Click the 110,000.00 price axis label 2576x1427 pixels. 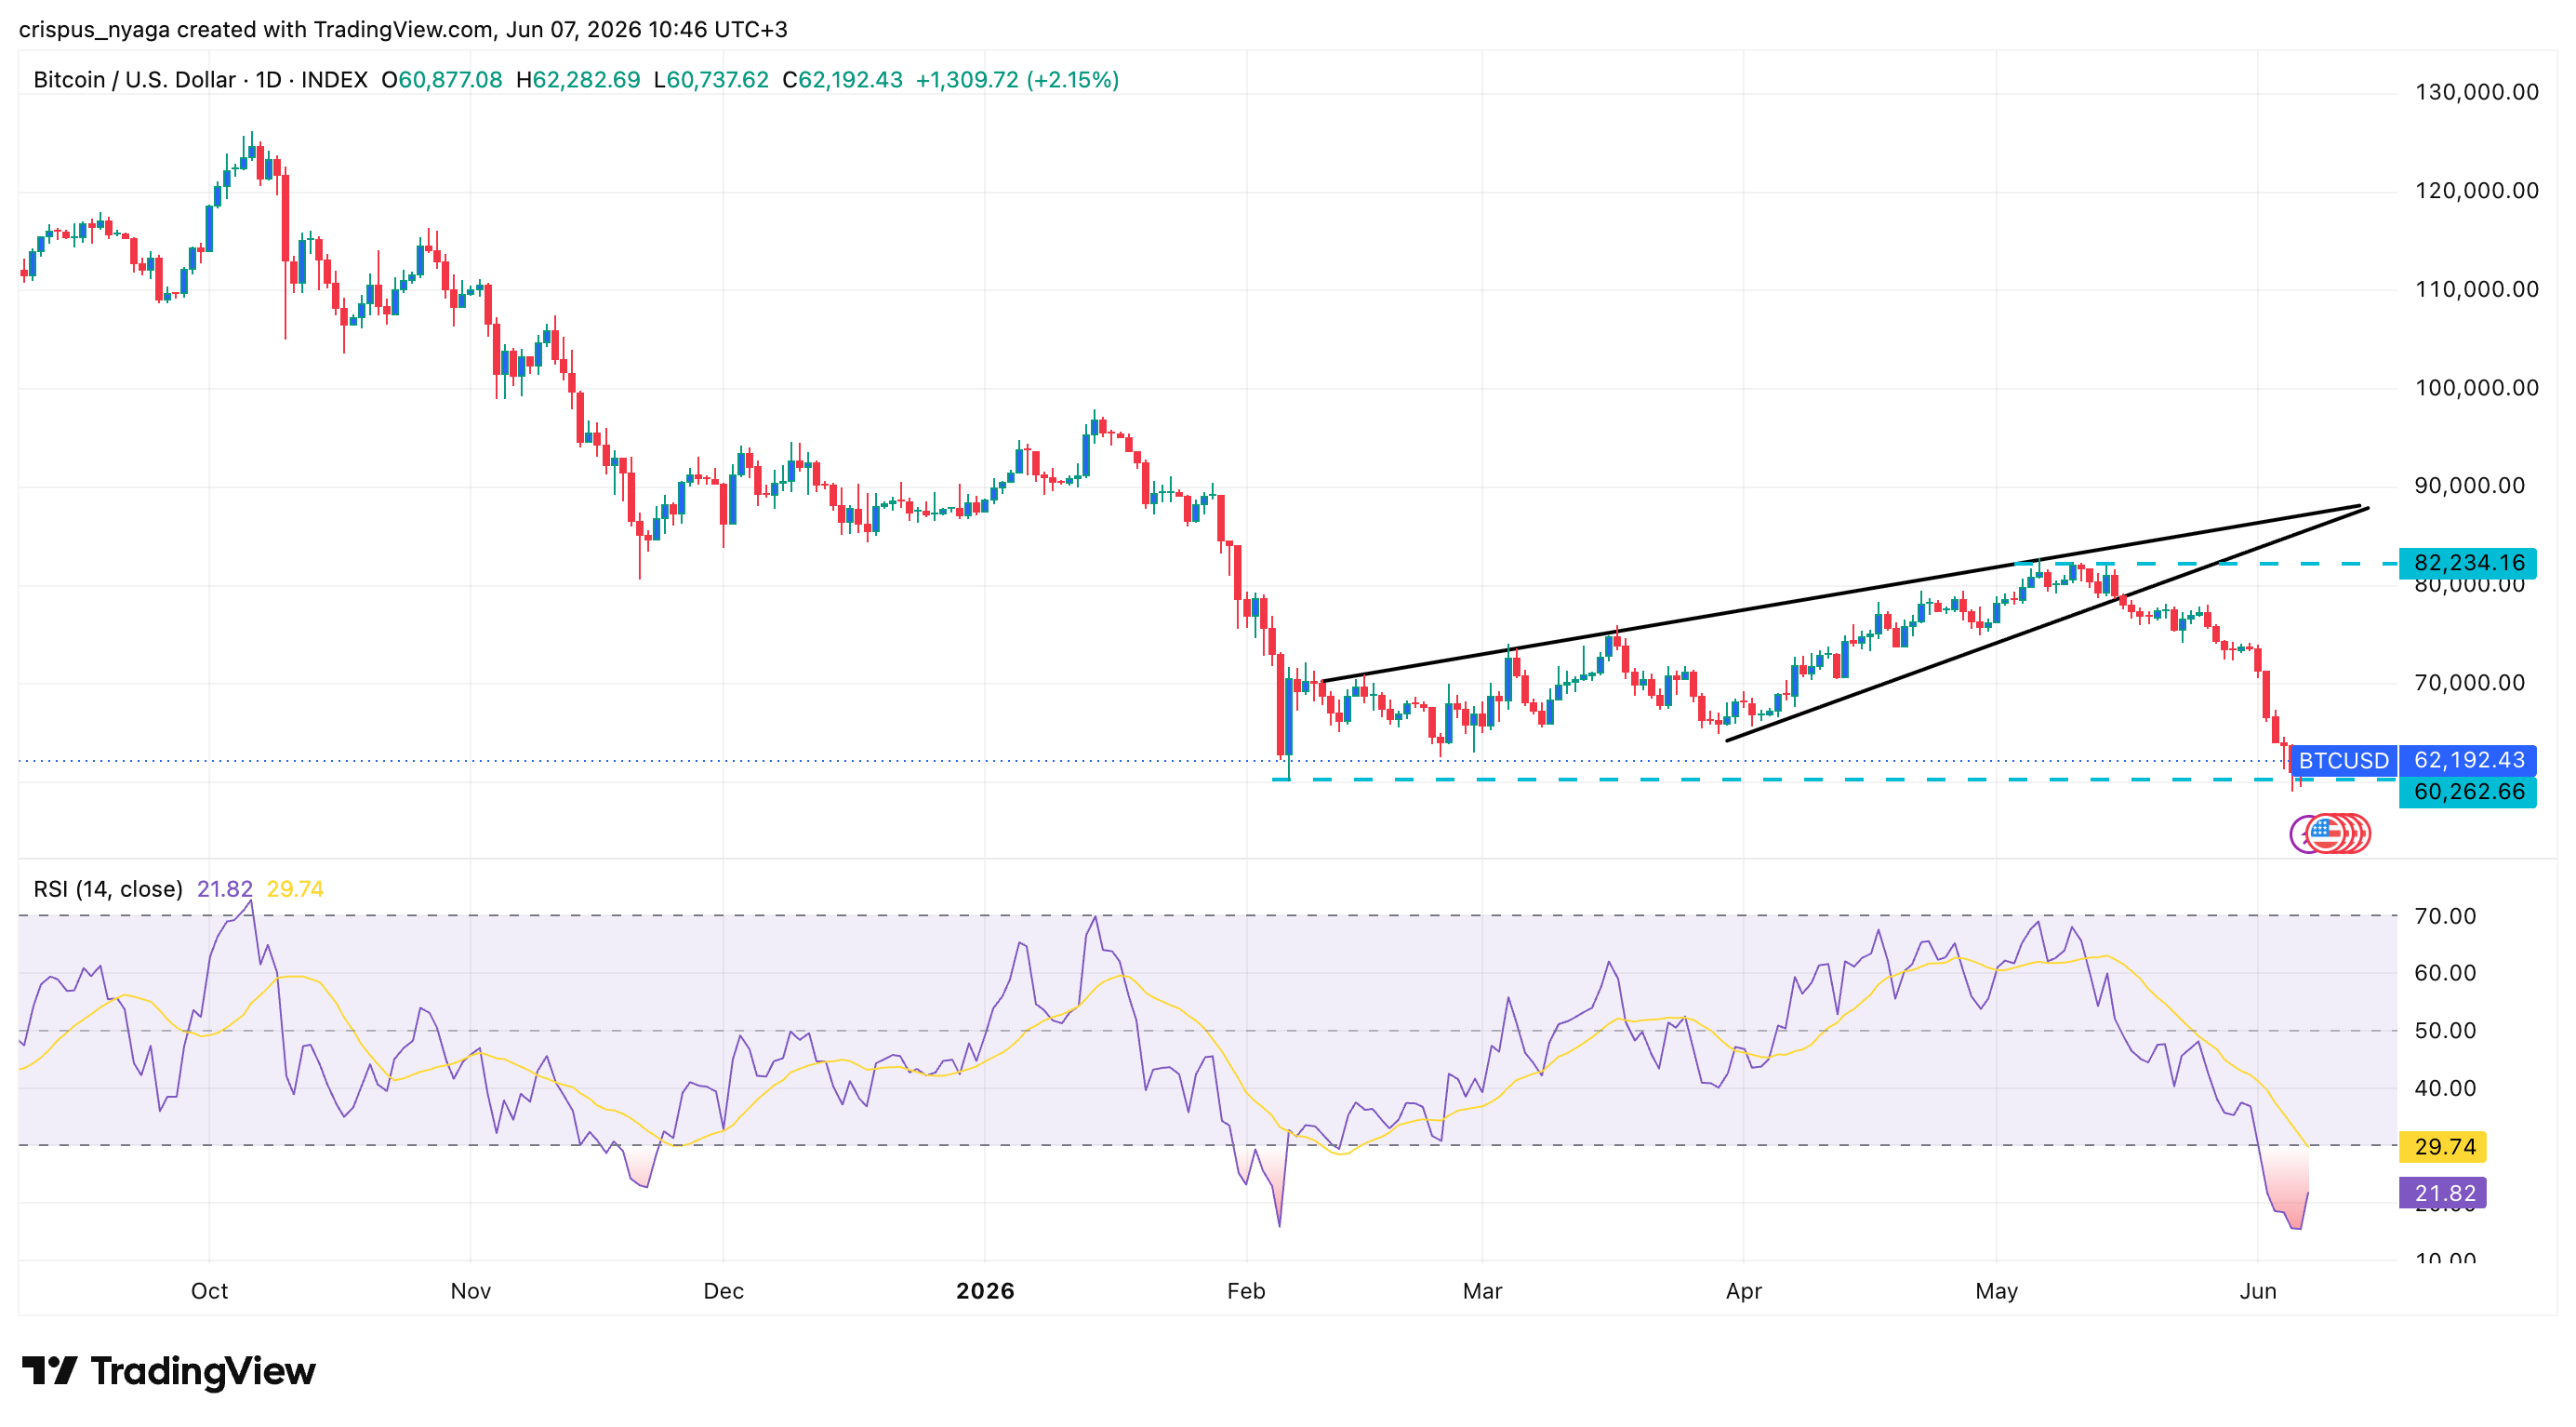click(2476, 290)
